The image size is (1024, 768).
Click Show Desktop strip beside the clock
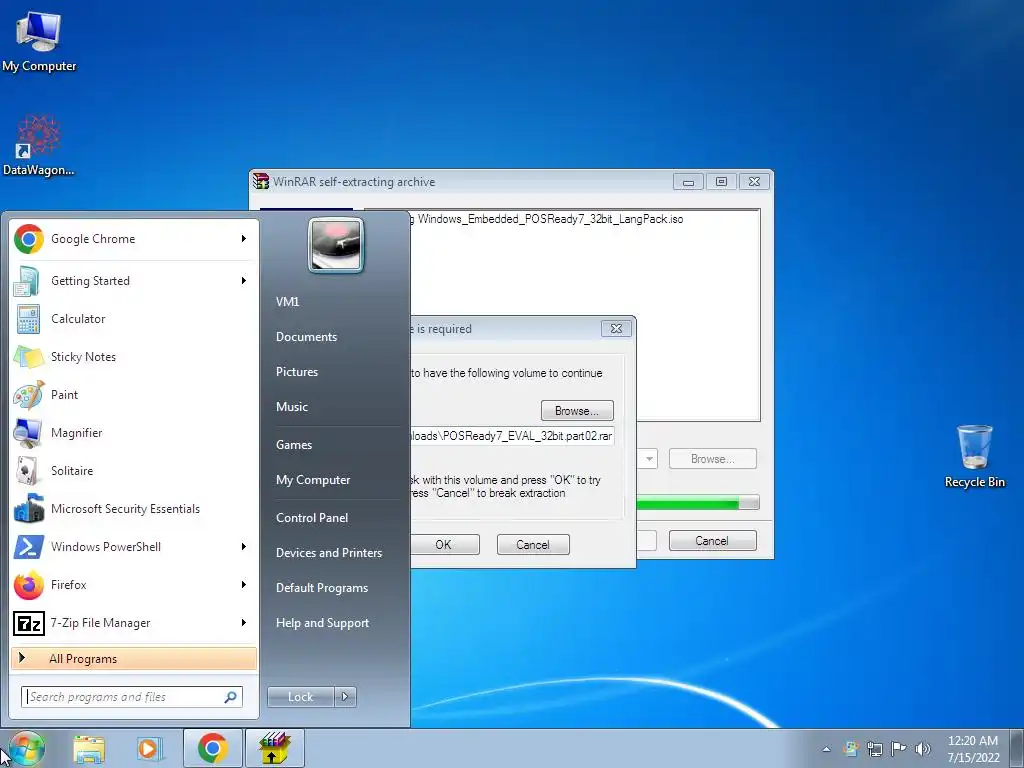click(1018, 748)
